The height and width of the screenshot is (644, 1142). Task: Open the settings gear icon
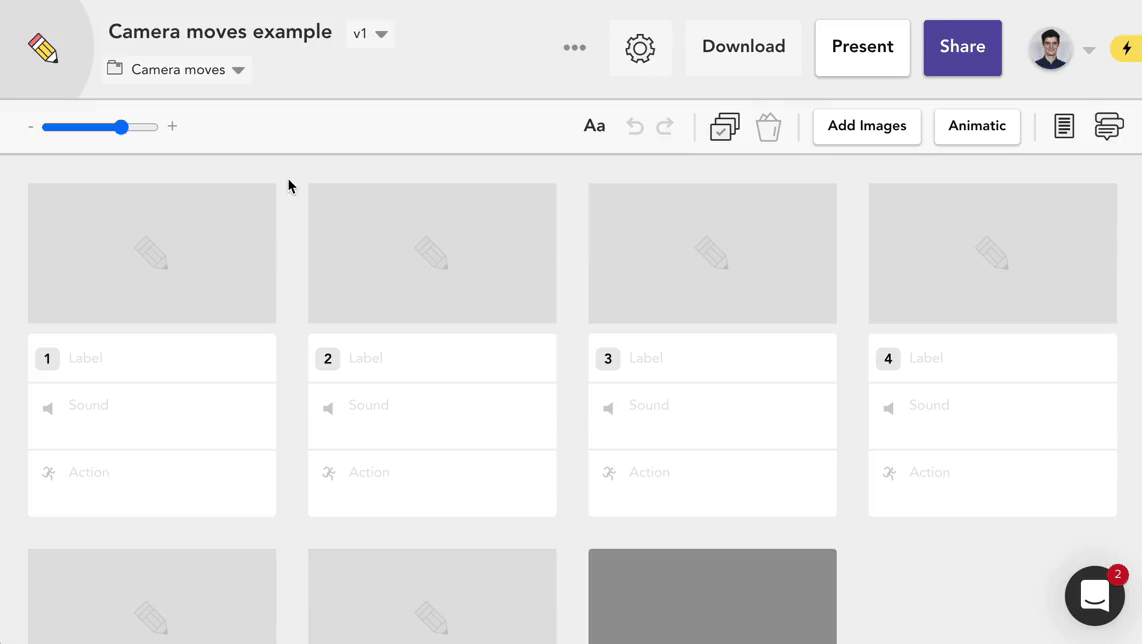(640, 48)
